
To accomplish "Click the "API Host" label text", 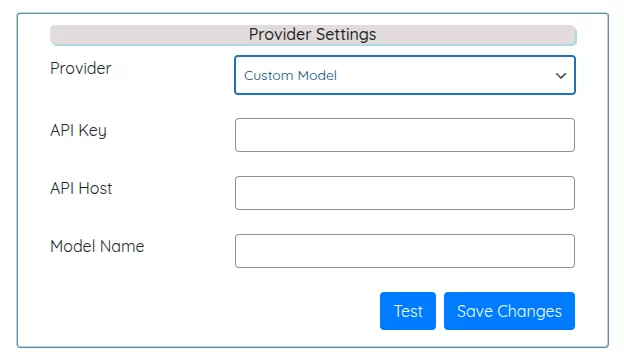I will [x=81, y=189].
